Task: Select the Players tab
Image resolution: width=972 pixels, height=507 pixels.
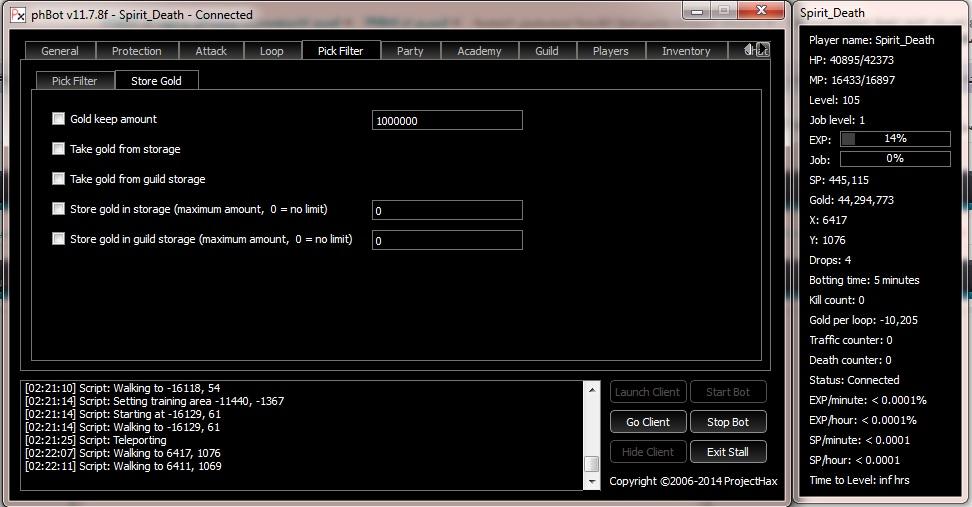Action: coord(611,51)
